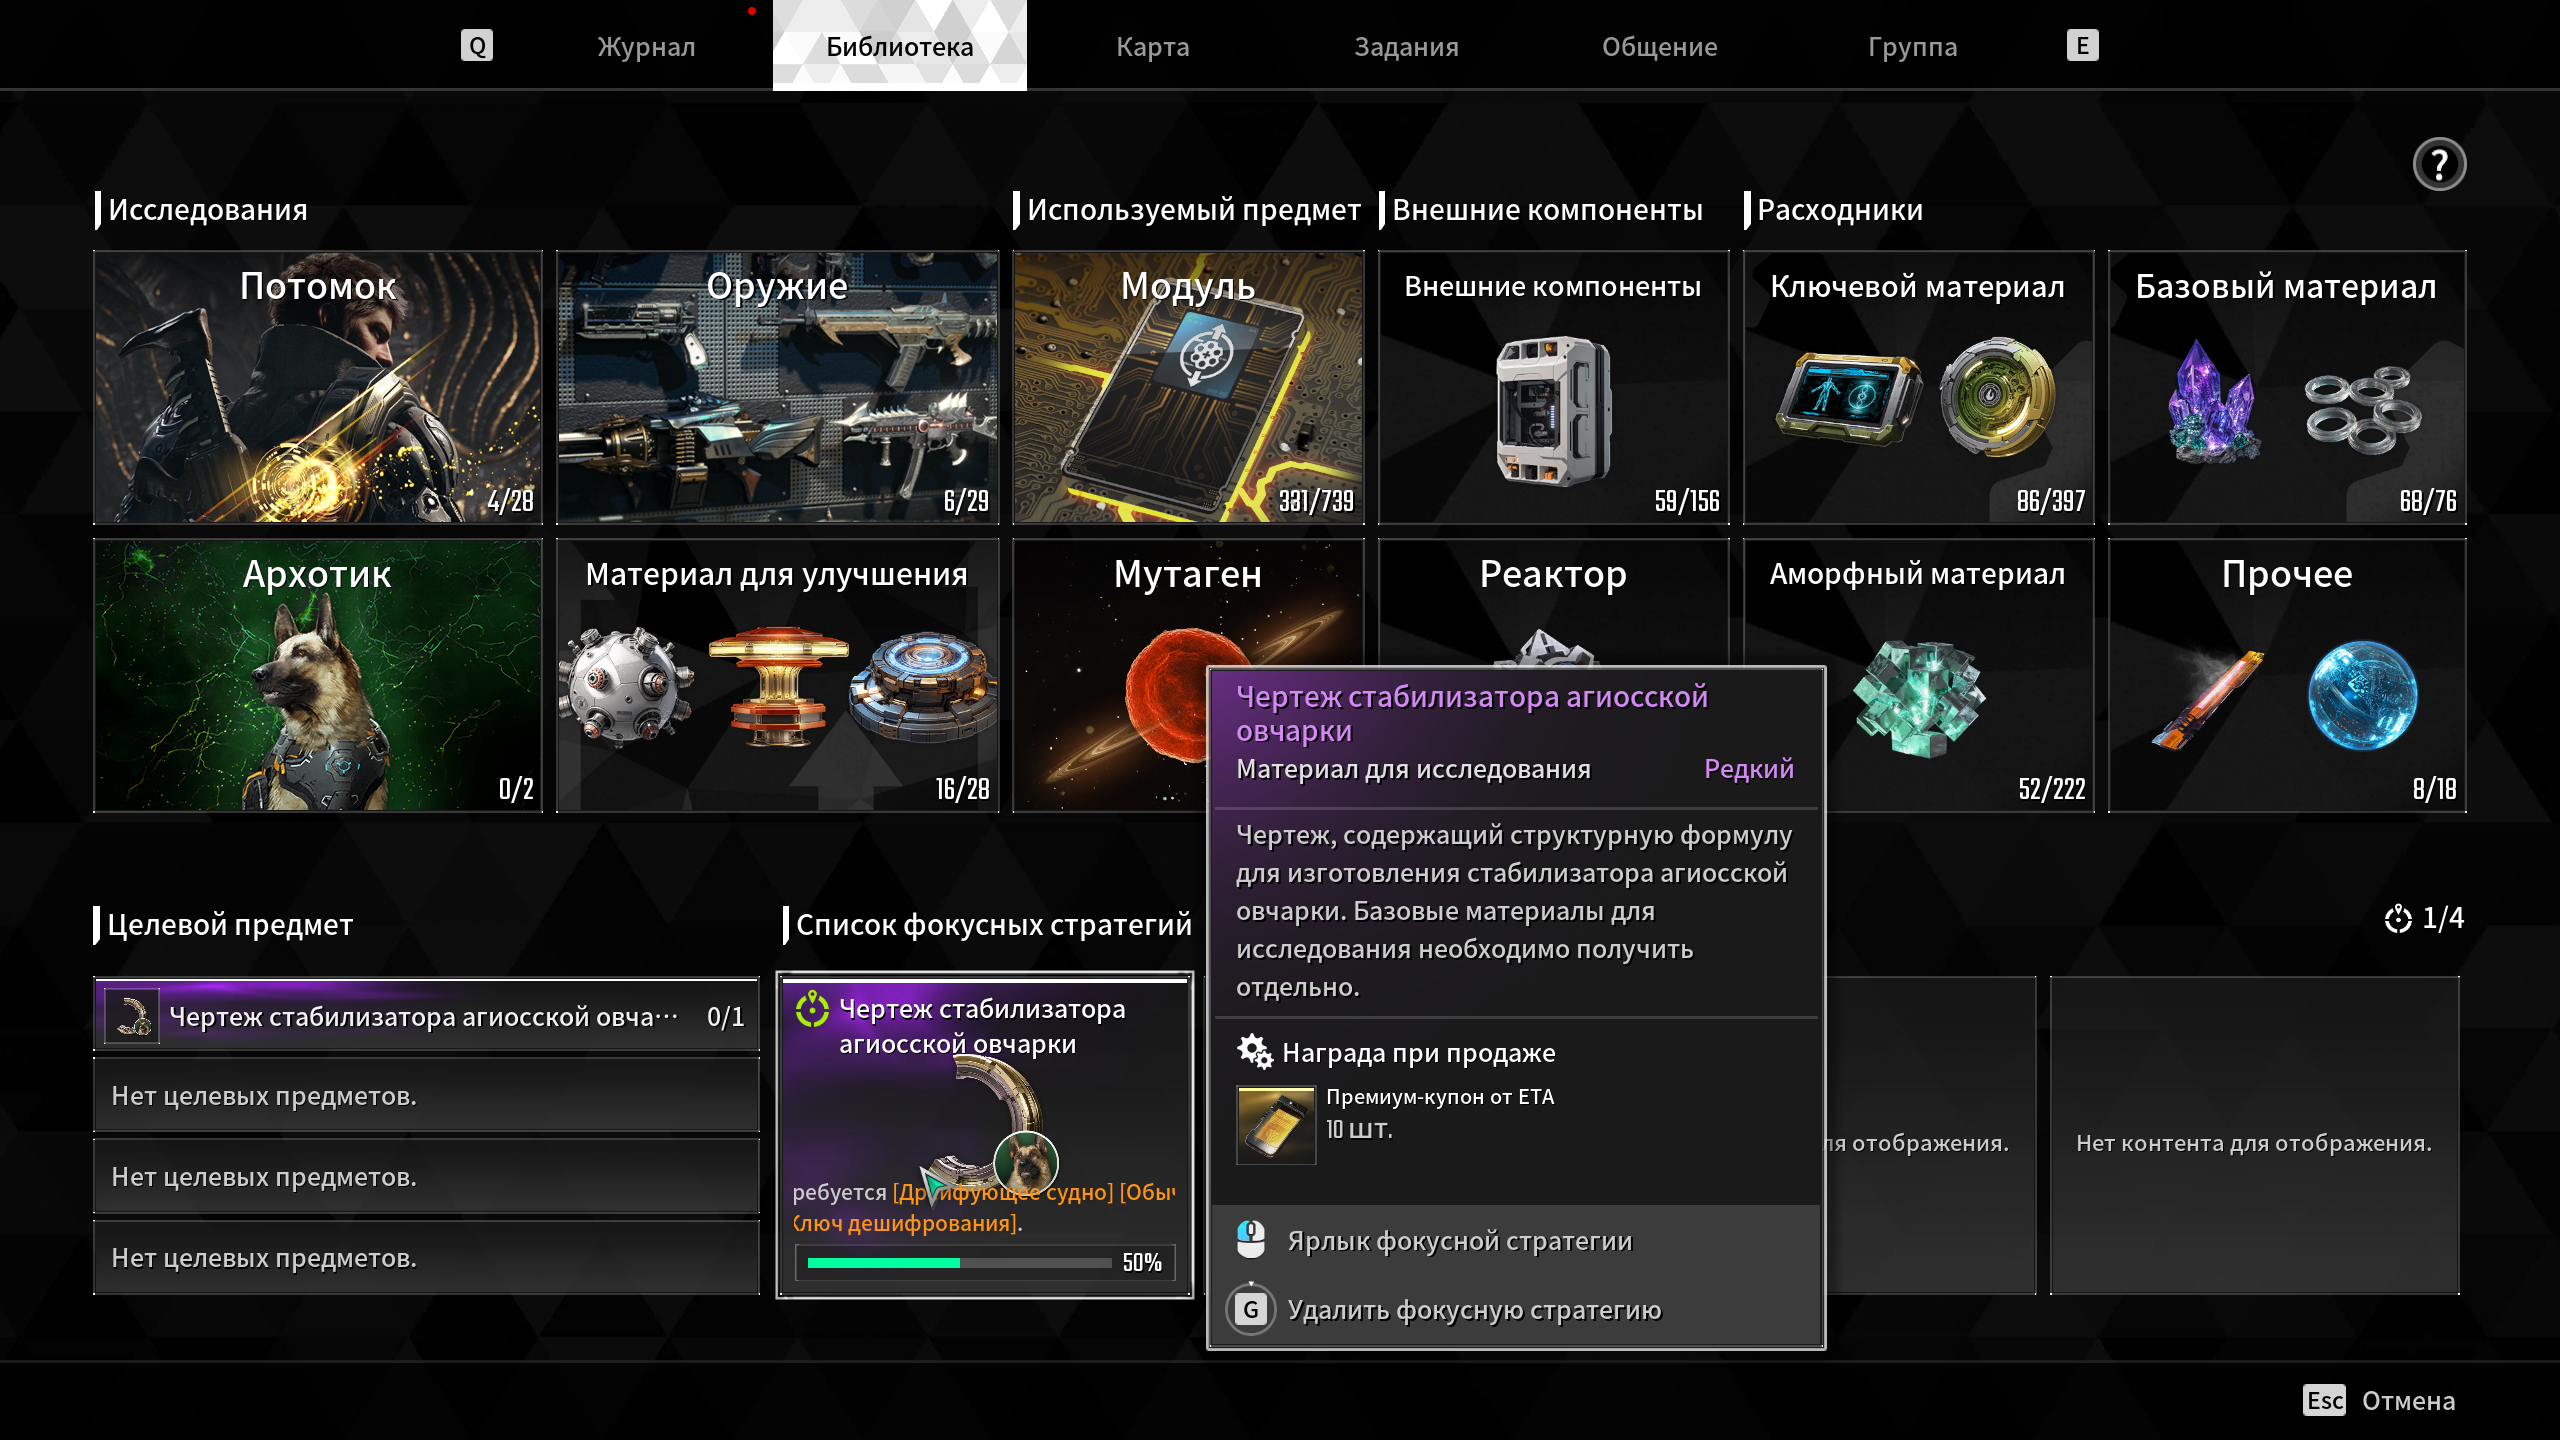Open the Карта tab
Image resolution: width=2560 pixels, height=1440 pixels.
(1152, 46)
